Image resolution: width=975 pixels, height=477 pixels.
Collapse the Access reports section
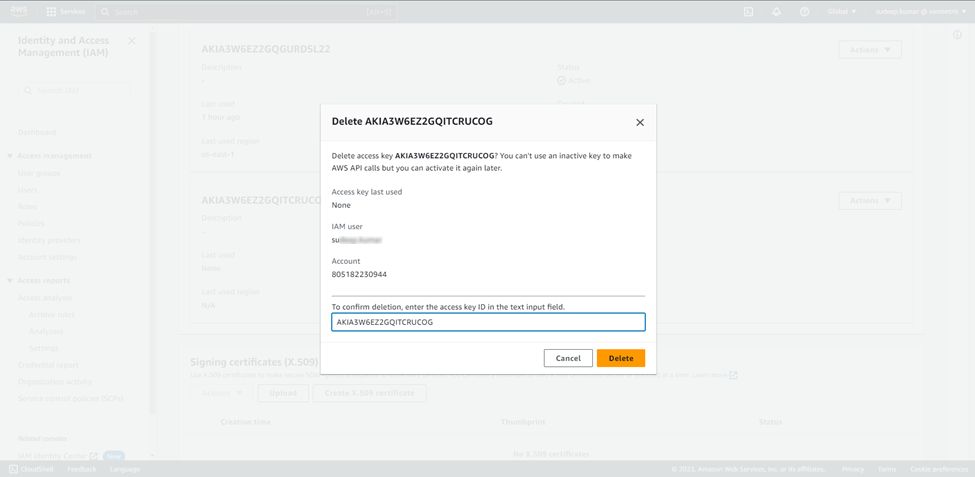(10, 280)
